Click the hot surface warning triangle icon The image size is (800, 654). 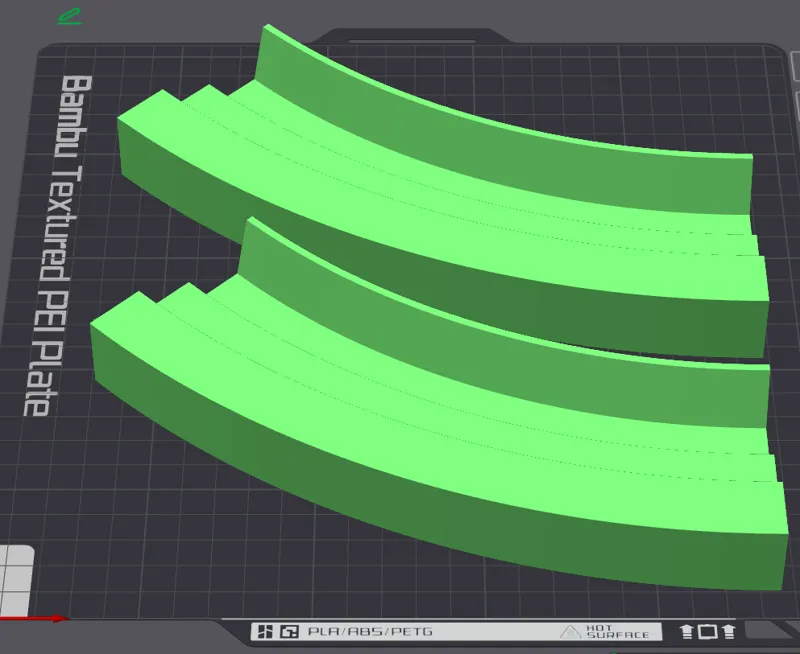coord(570,632)
